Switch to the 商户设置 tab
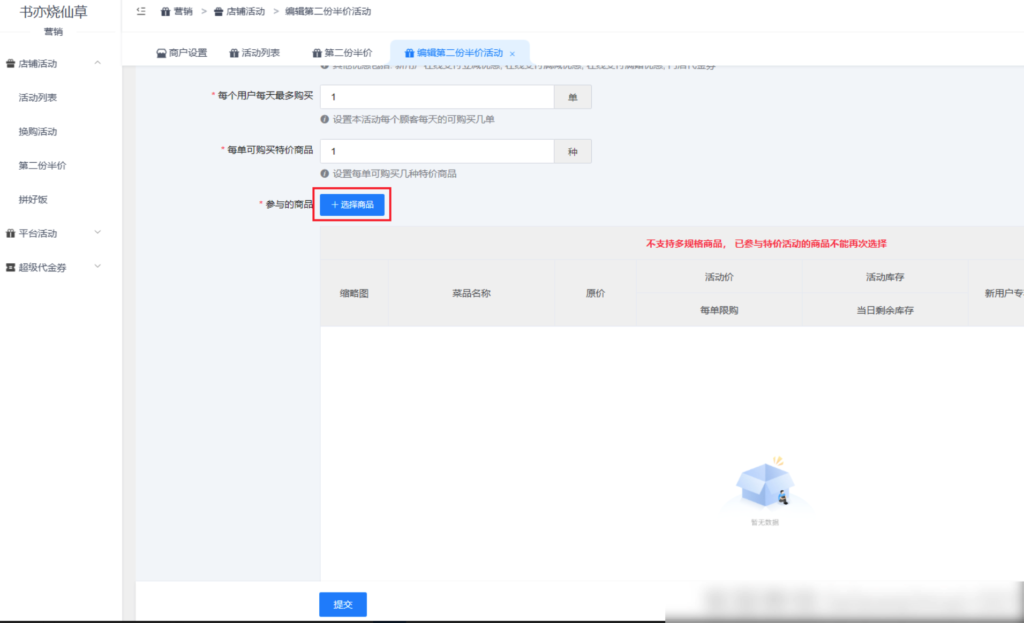The width and height of the screenshot is (1024, 623). pyautogui.click(x=181, y=53)
